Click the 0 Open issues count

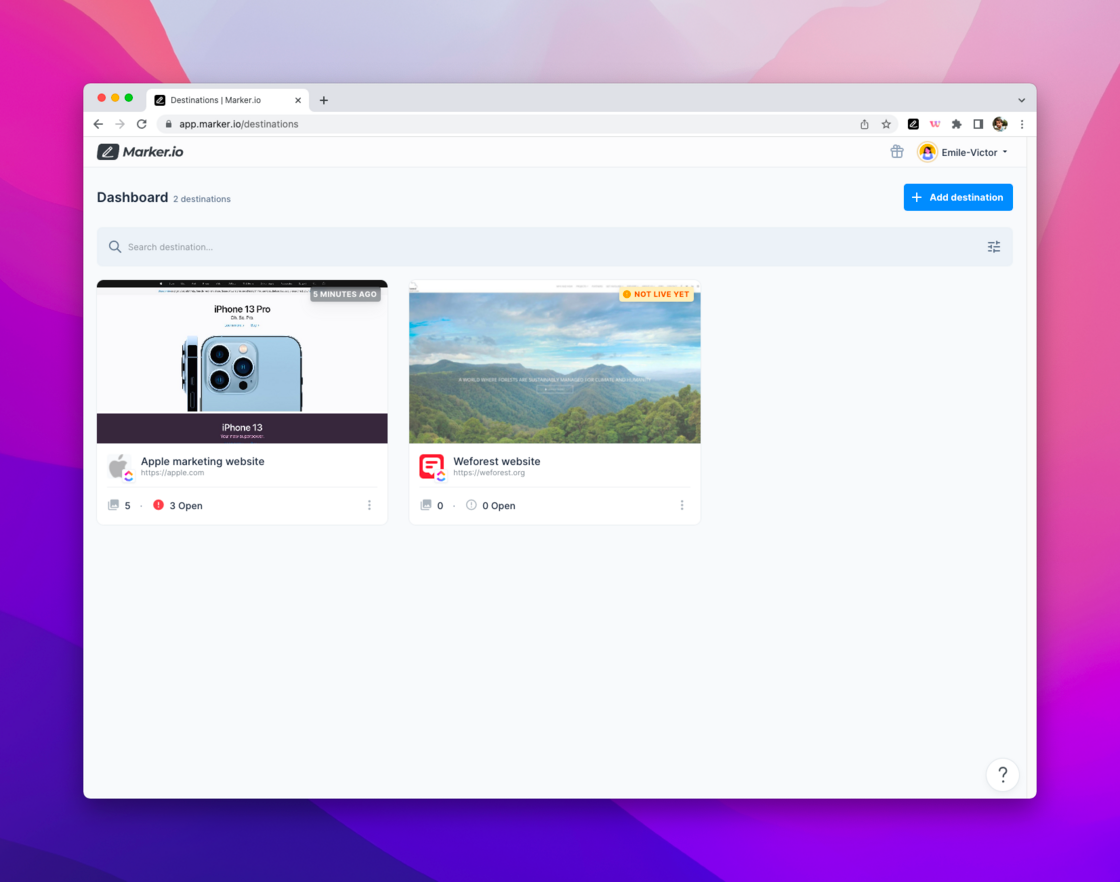pos(499,506)
